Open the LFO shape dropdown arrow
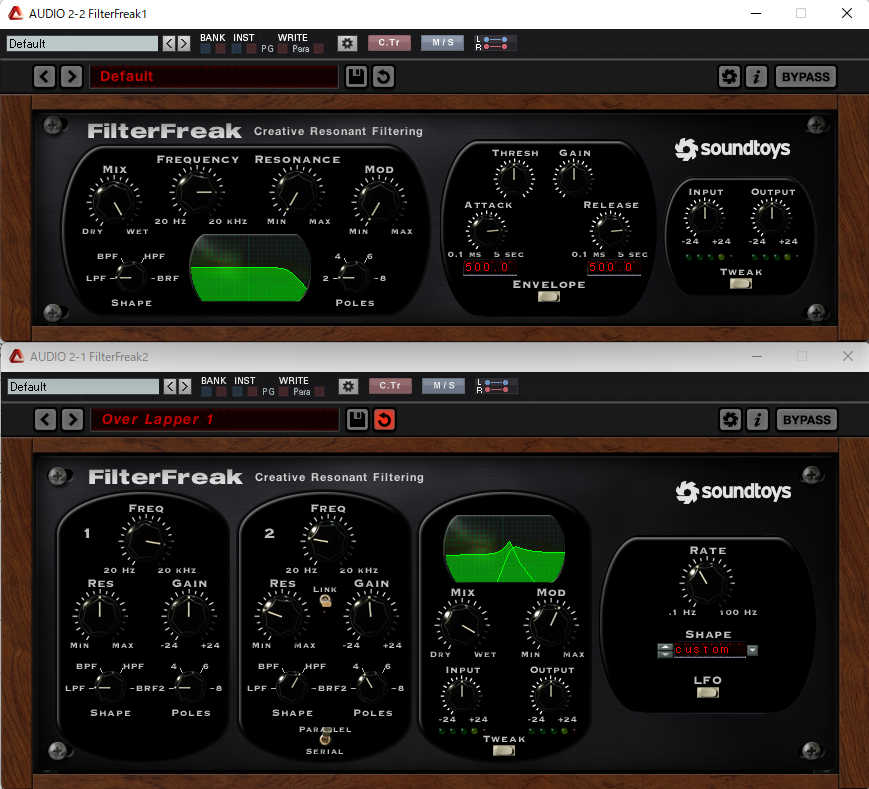869x789 pixels. [752, 650]
